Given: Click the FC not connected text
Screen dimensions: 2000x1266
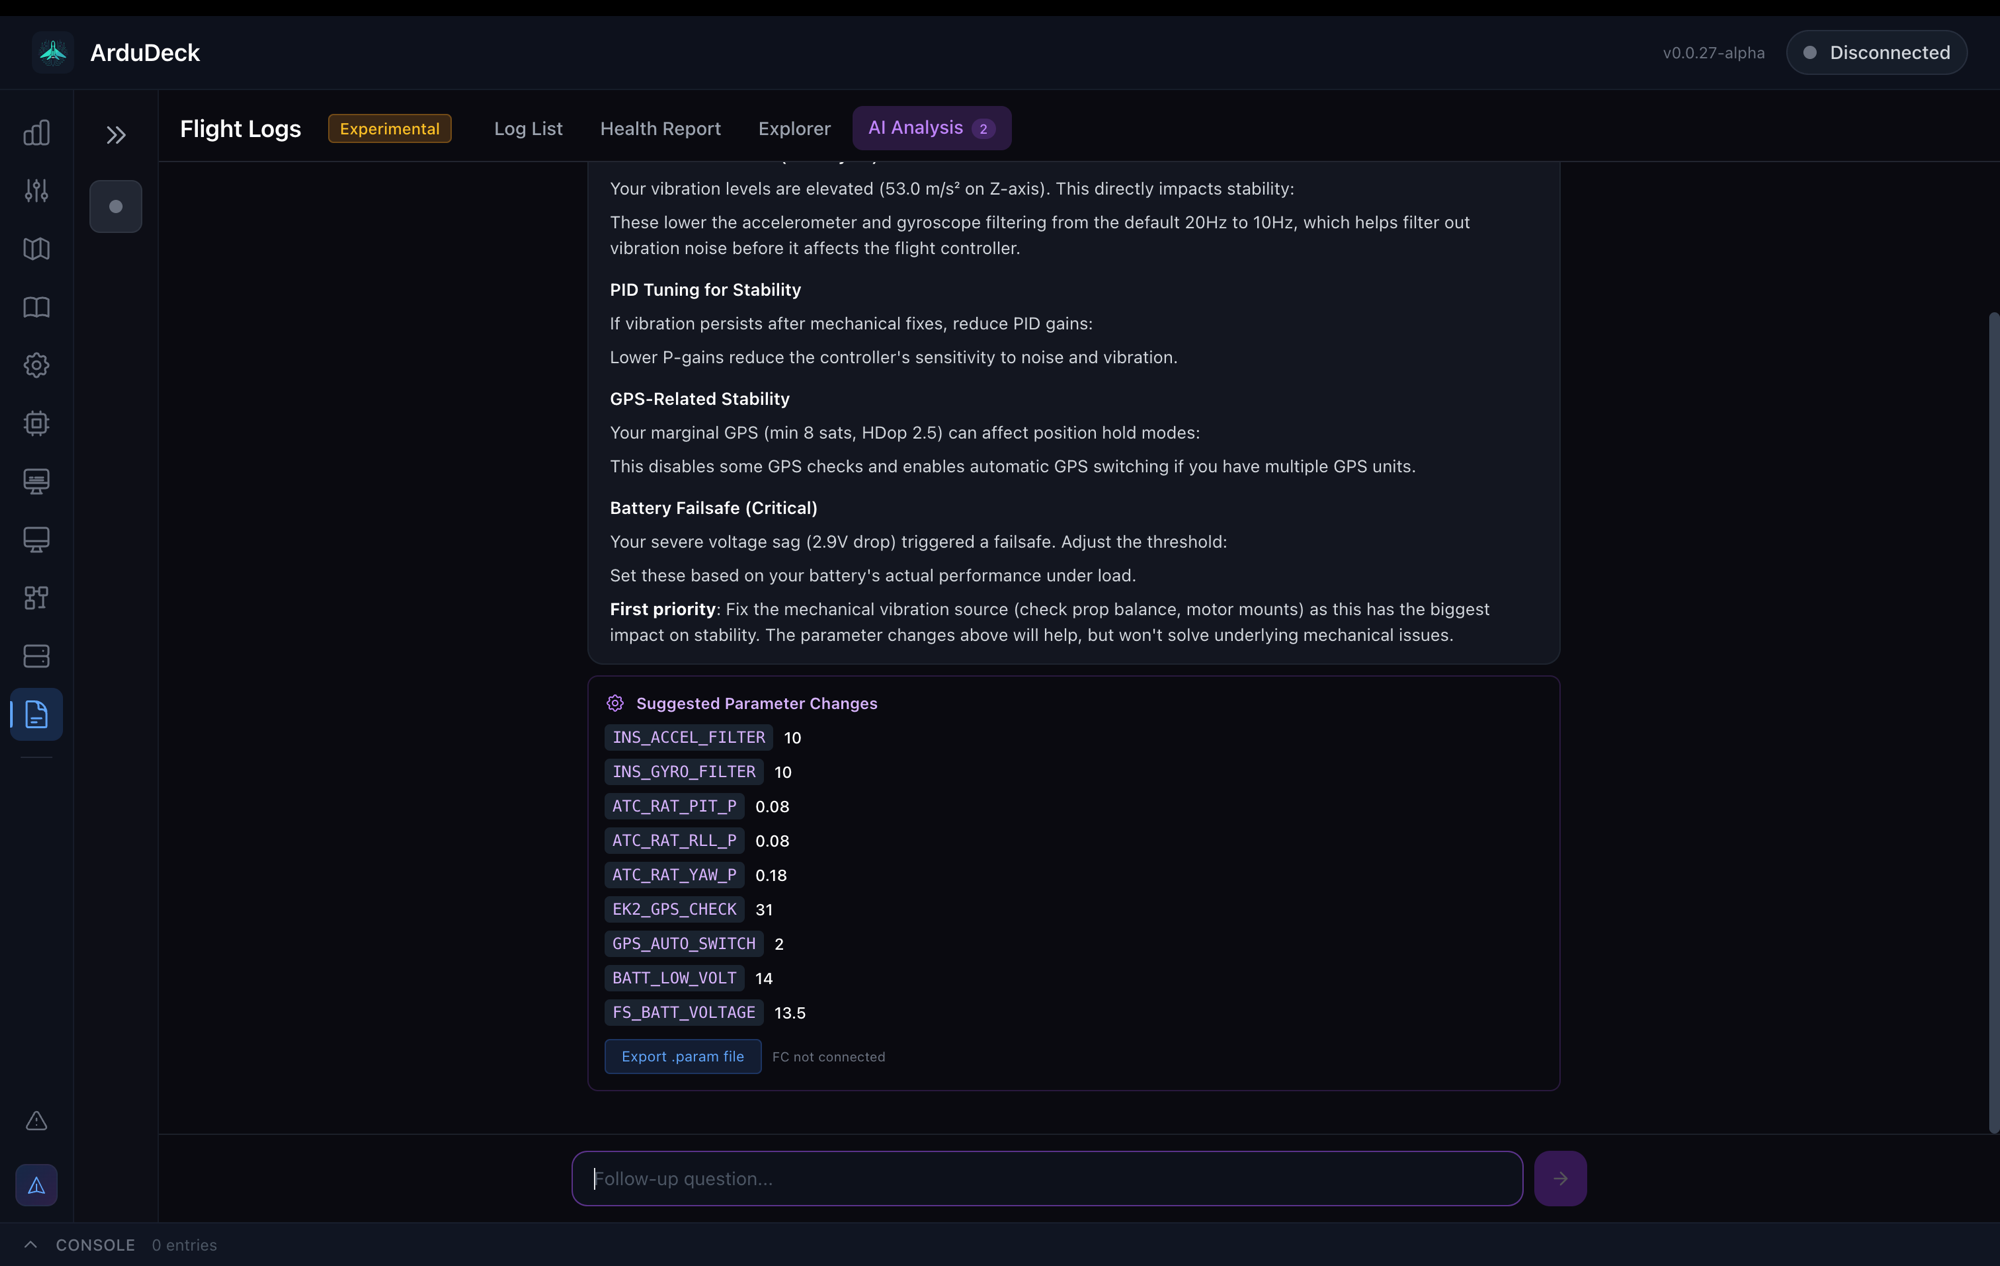Looking at the screenshot, I should pos(828,1057).
